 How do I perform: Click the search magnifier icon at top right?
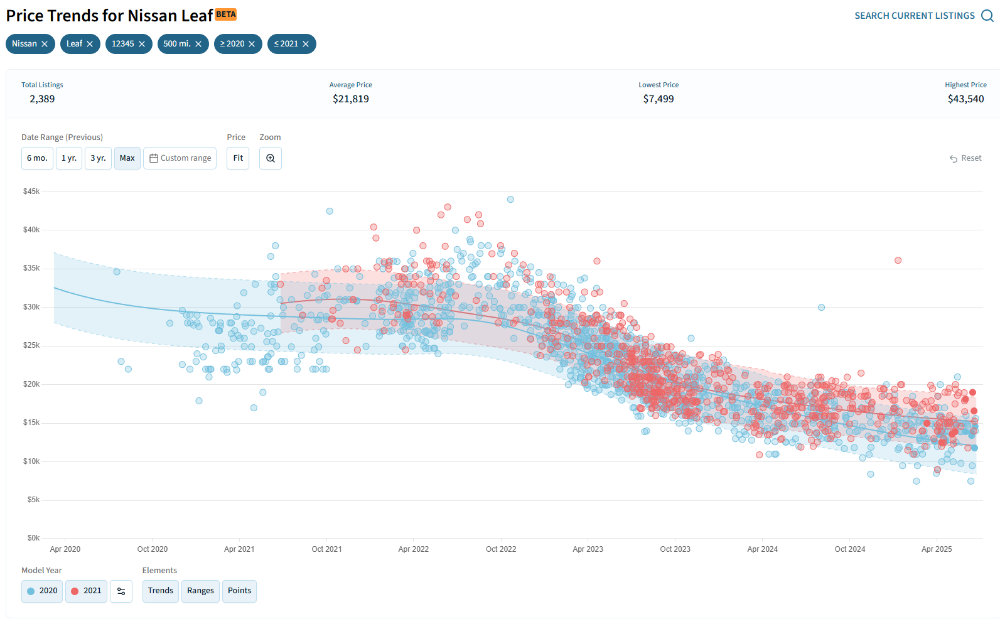pyautogui.click(x=987, y=16)
